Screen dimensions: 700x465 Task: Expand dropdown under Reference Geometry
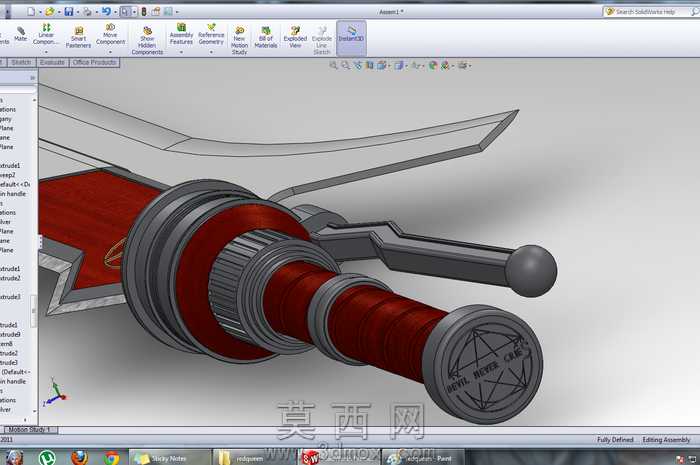[211, 52]
